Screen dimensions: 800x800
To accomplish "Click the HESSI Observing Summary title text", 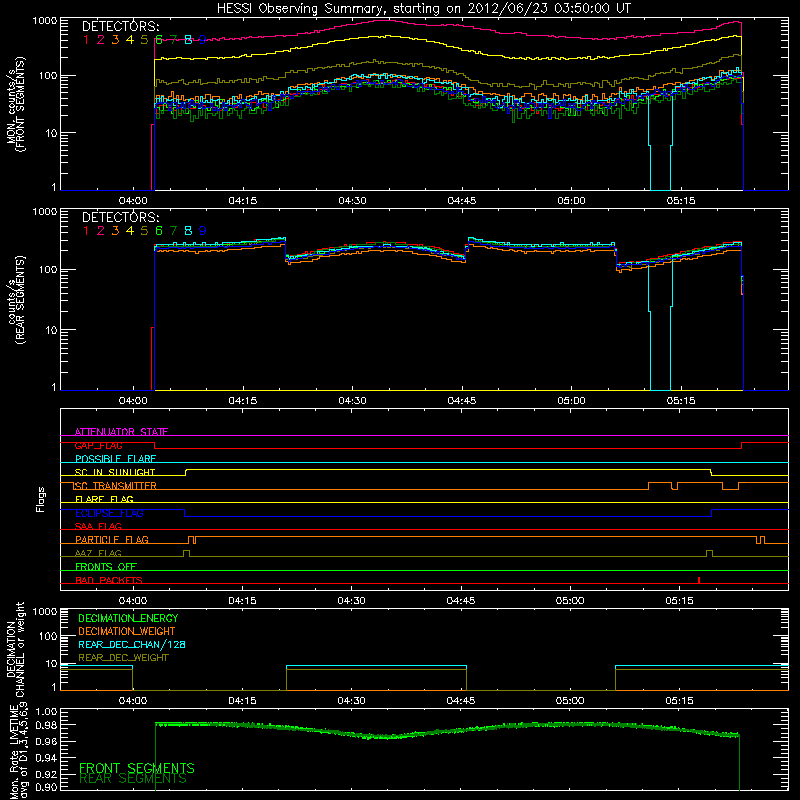I will coord(424,9).
